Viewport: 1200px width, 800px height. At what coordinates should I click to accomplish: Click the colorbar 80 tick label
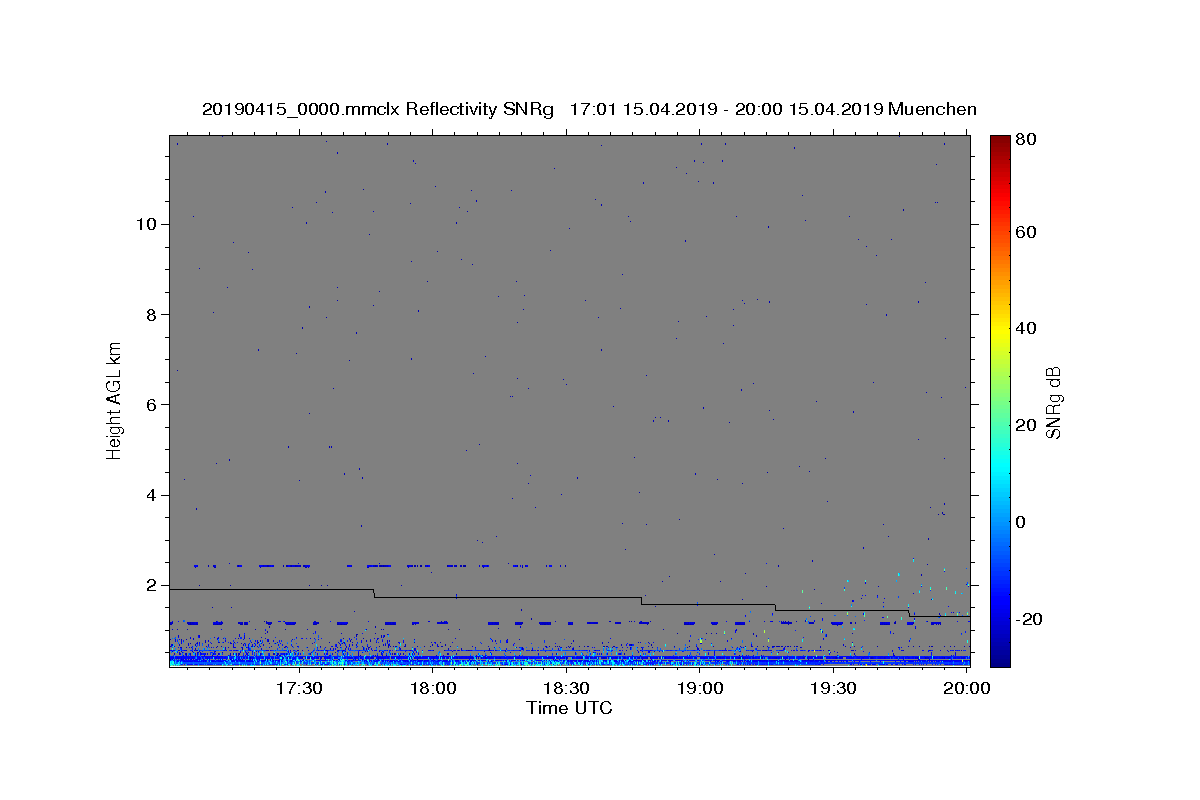tap(1027, 140)
